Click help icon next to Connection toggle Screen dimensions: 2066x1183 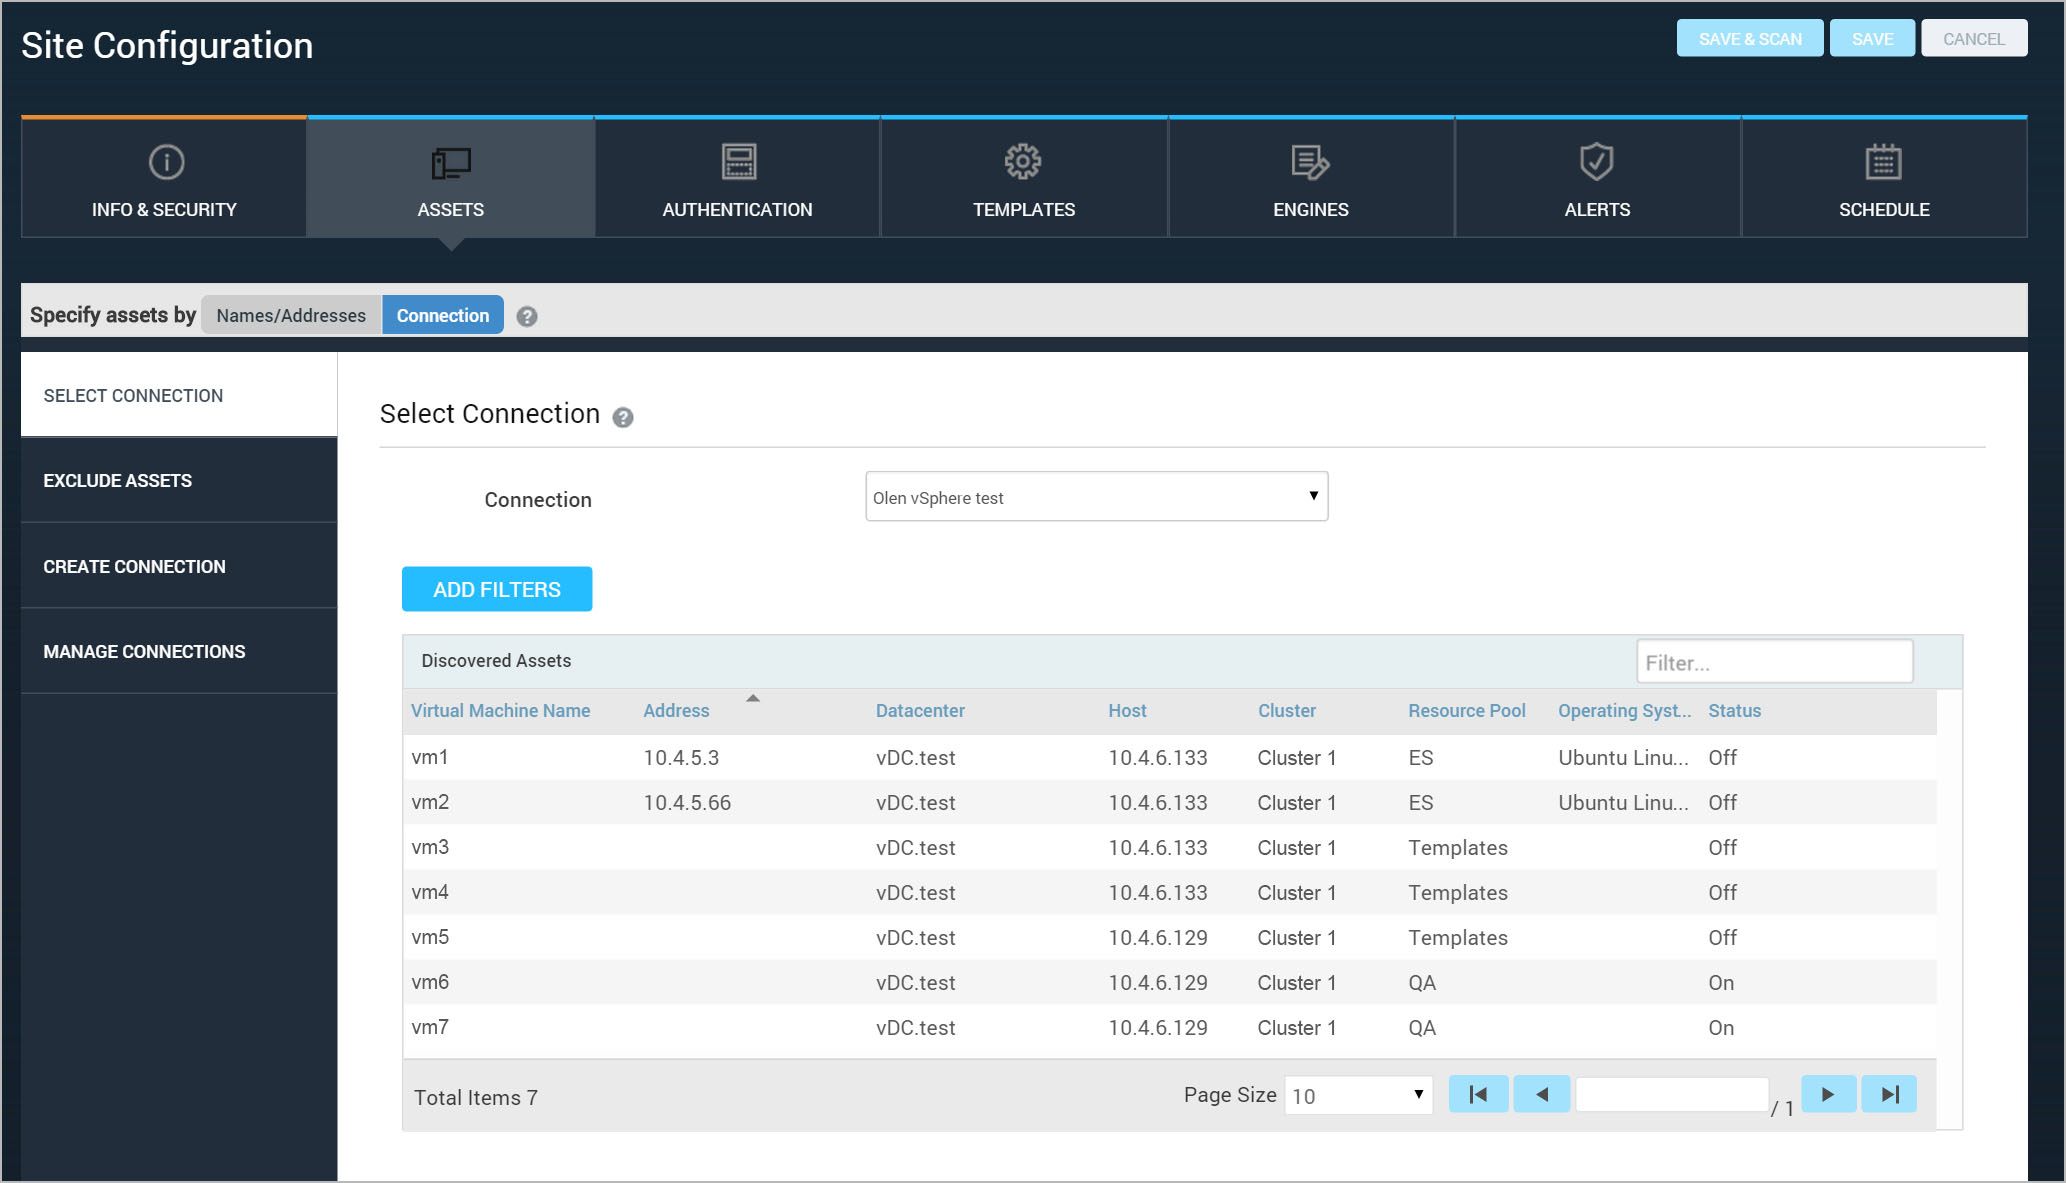(x=527, y=317)
